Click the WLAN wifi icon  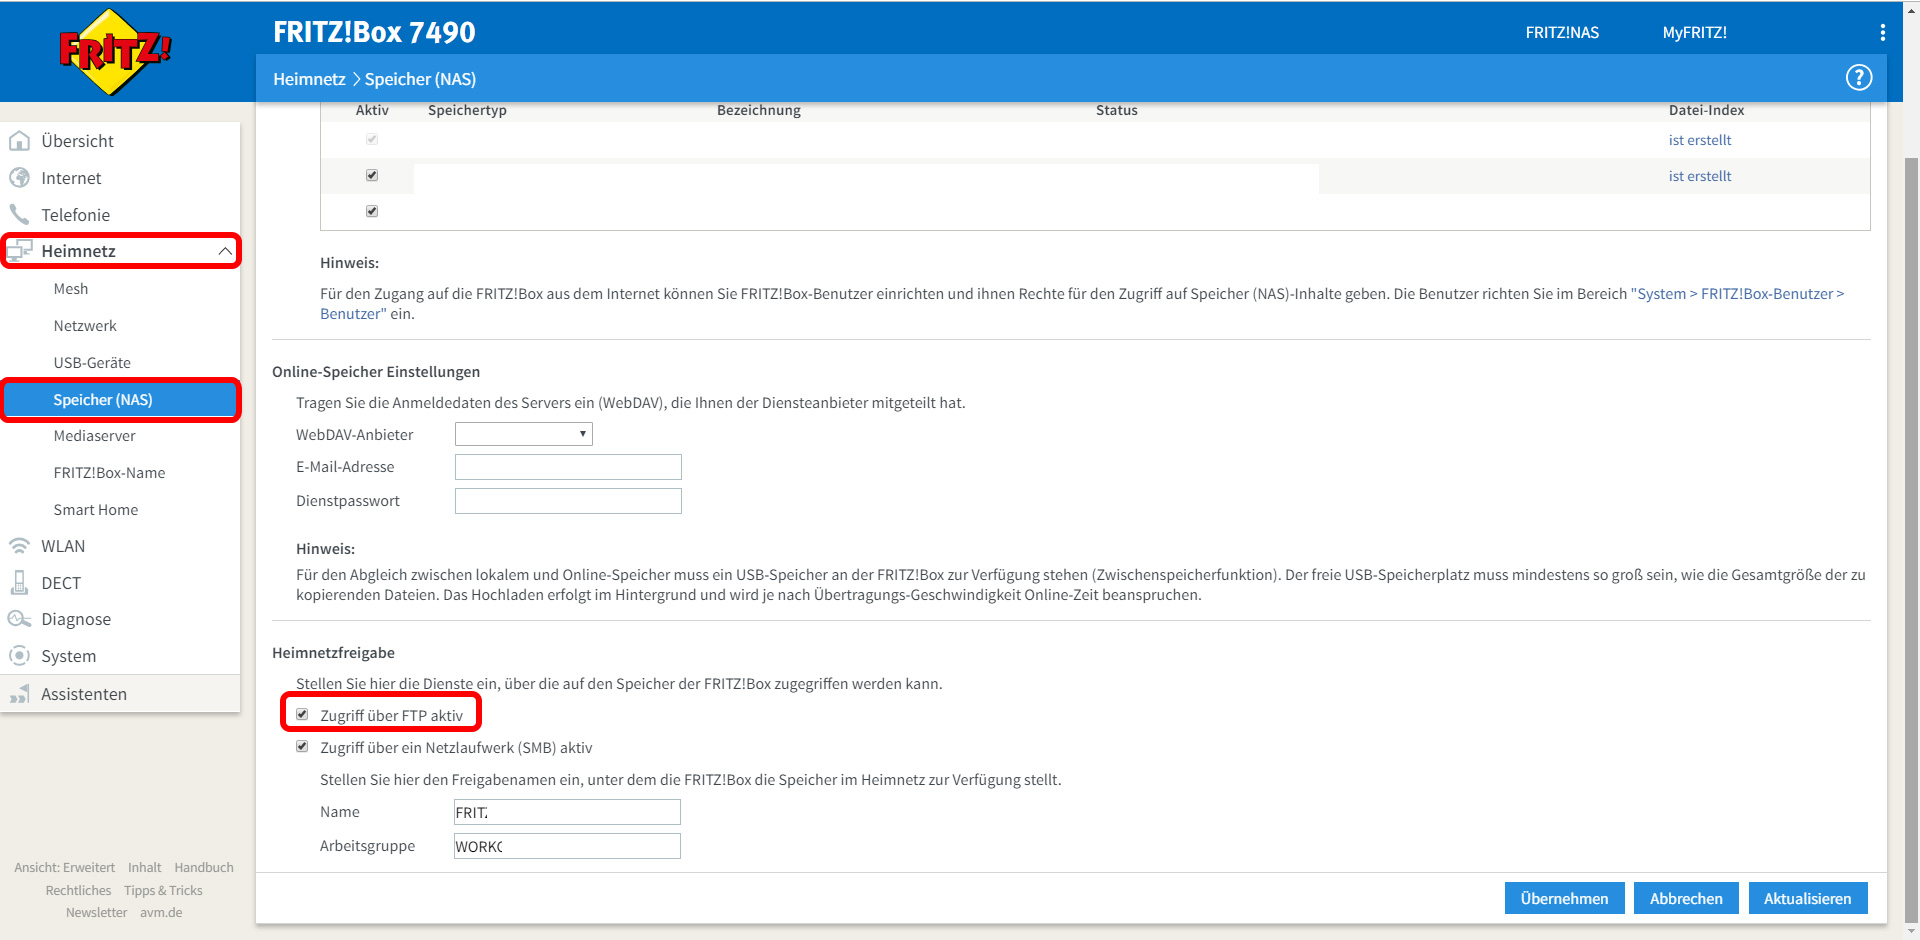pos(19,546)
